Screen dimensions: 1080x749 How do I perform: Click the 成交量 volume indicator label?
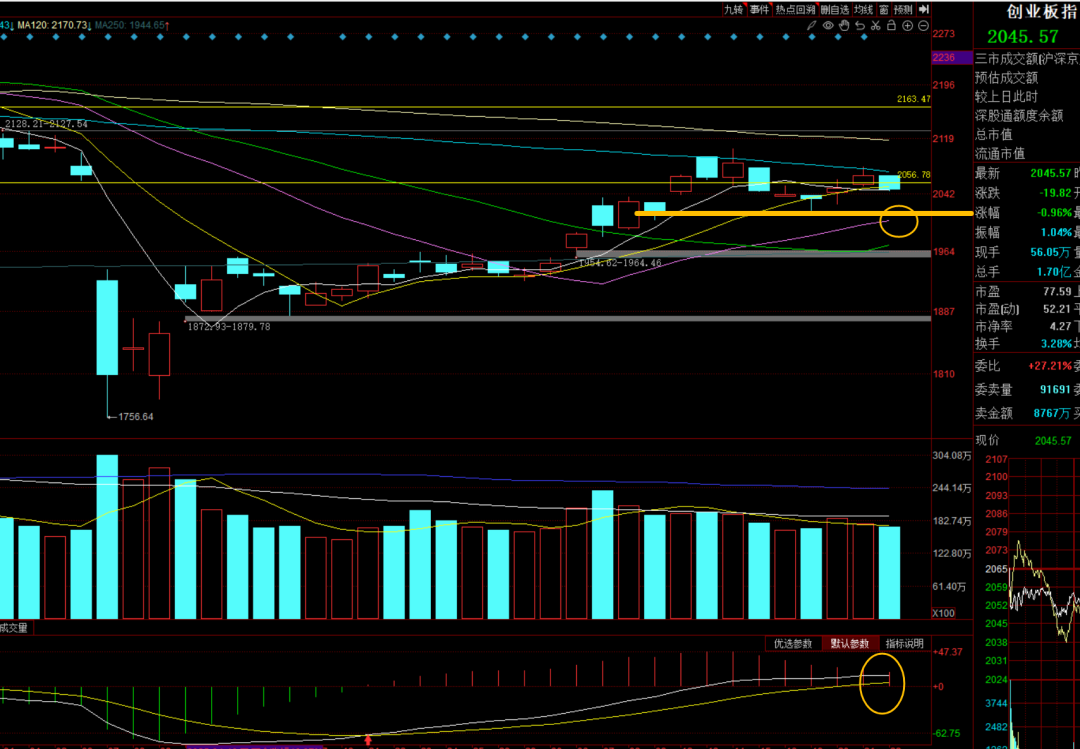click(x=14, y=628)
